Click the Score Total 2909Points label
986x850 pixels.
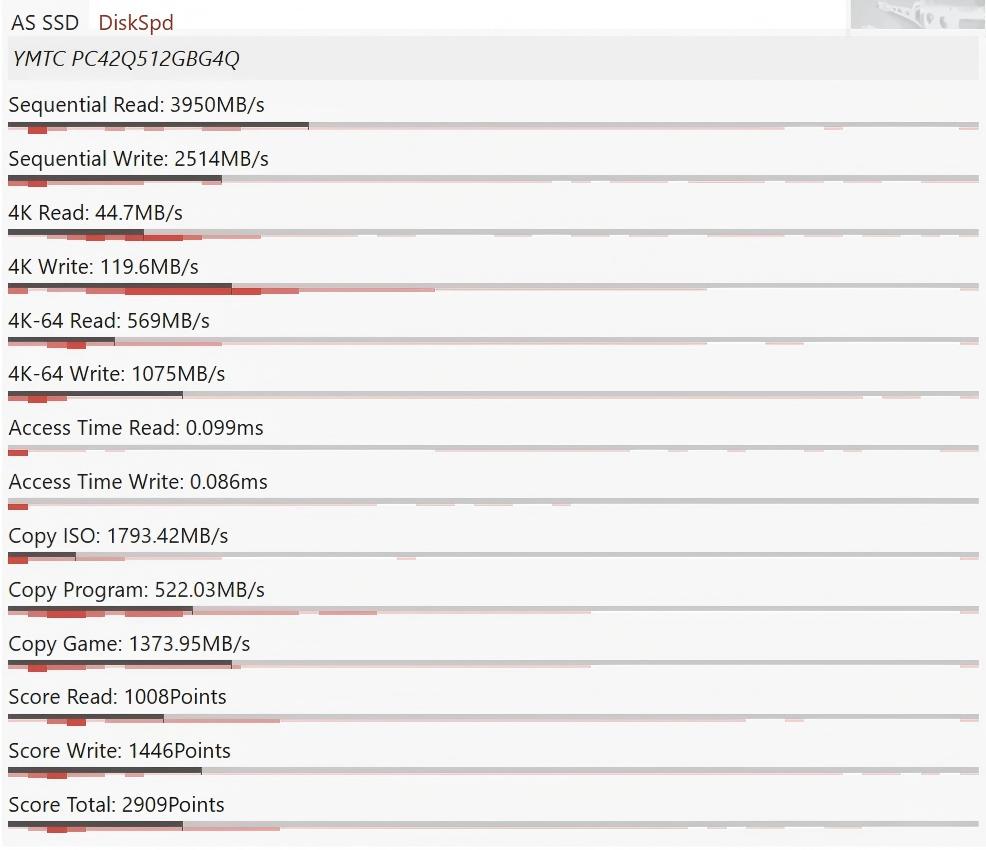click(x=116, y=805)
